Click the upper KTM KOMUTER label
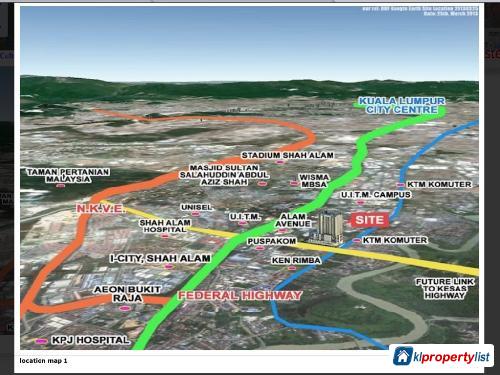 point(439,184)
